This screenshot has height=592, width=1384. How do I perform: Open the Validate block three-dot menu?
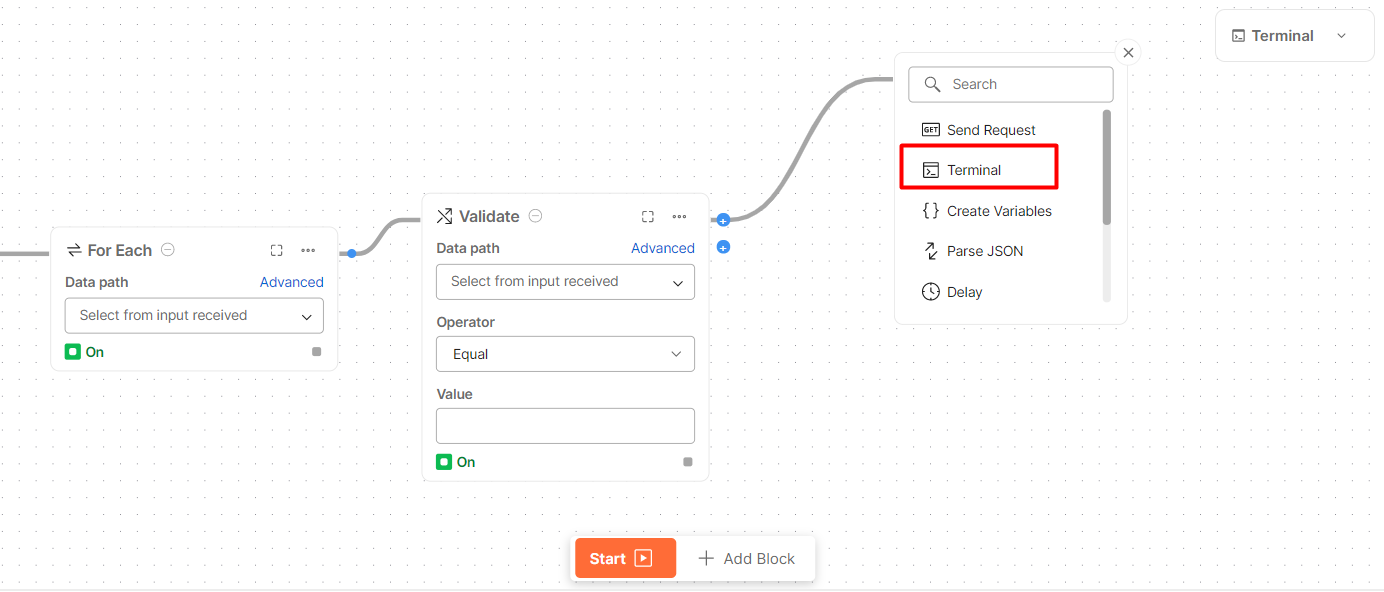point(680,216)
